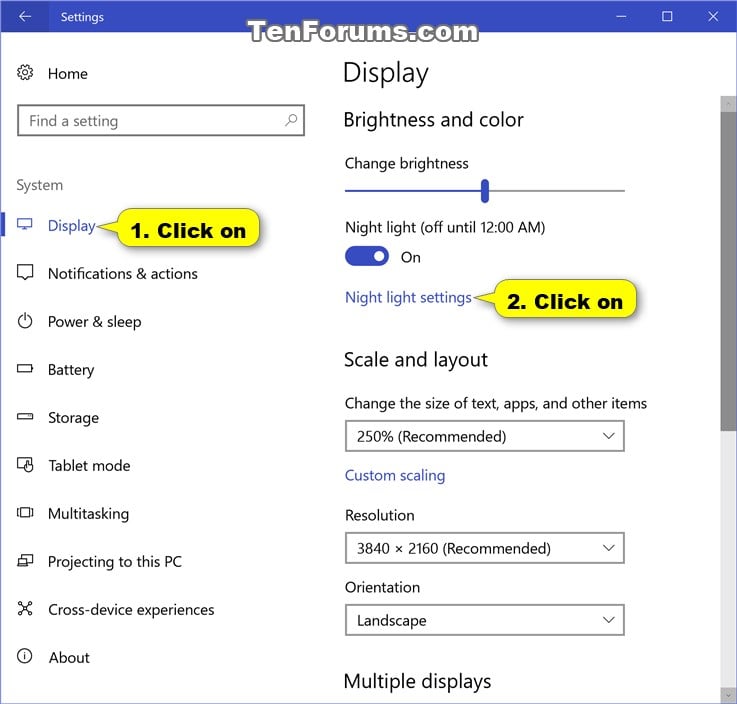Screen dimensions: 737x704
Task: Click the Display monitor icon
Action: click(x=24, y=224)
